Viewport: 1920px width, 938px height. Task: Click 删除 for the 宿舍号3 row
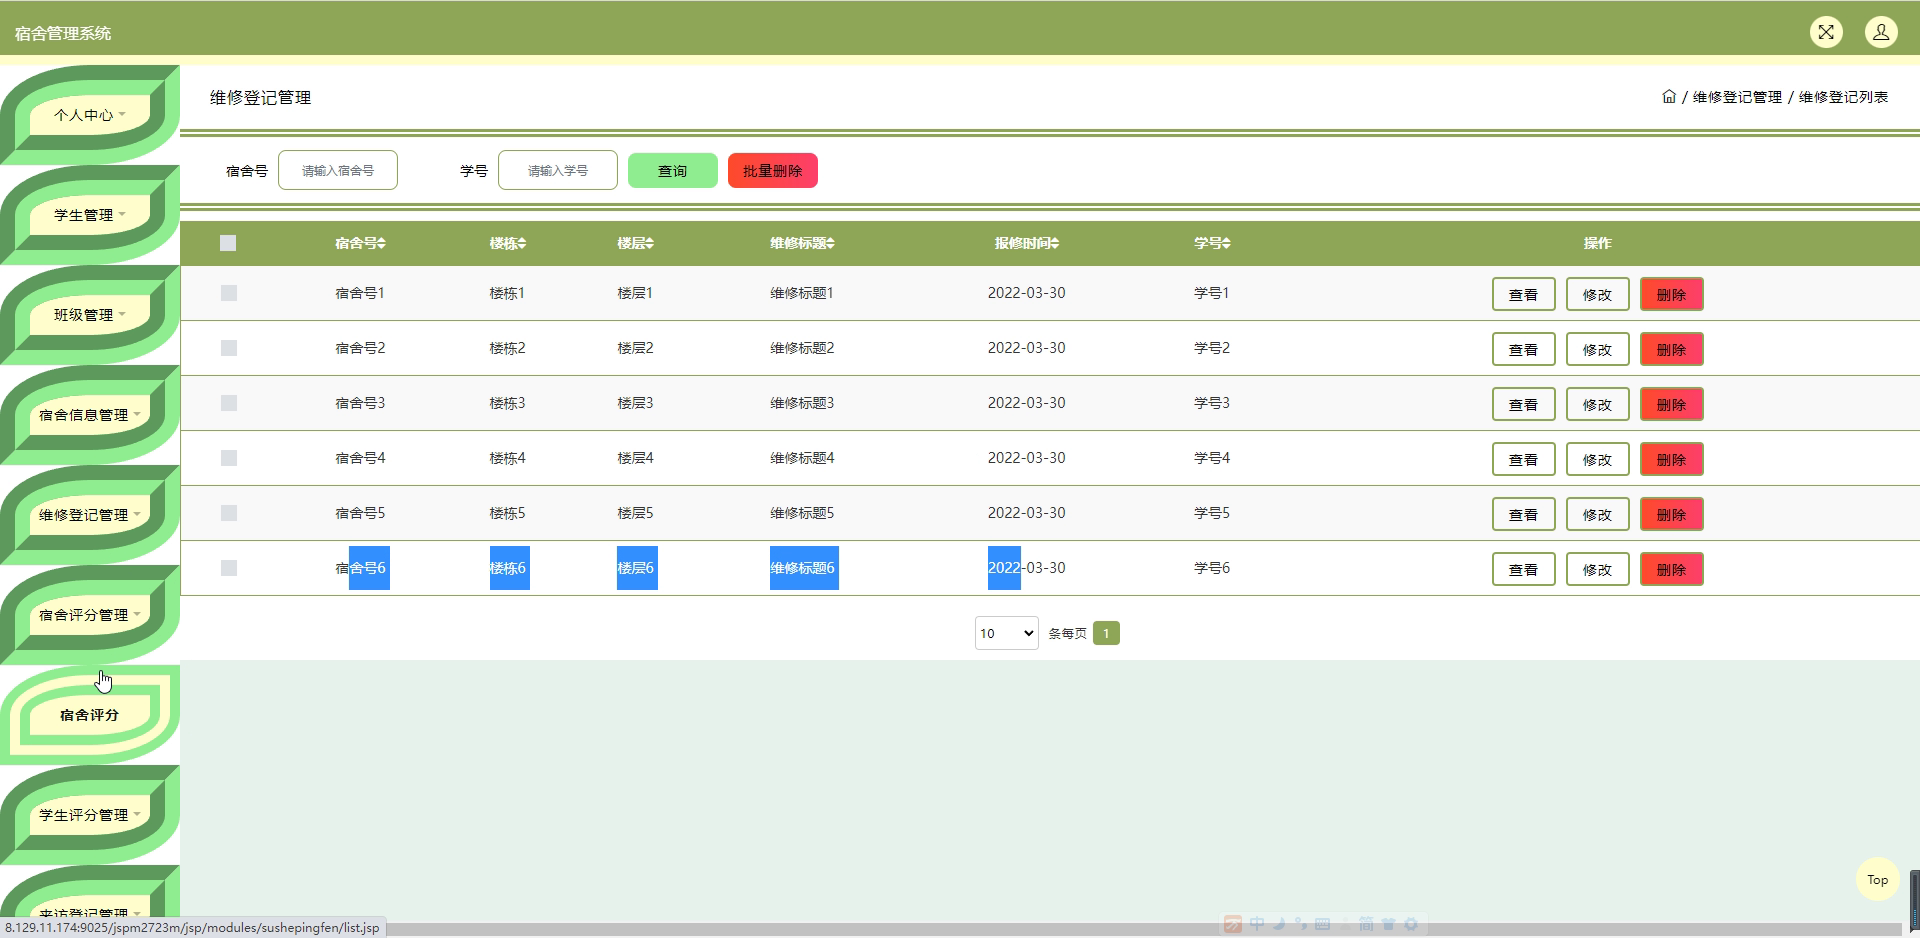point(1672,404)
